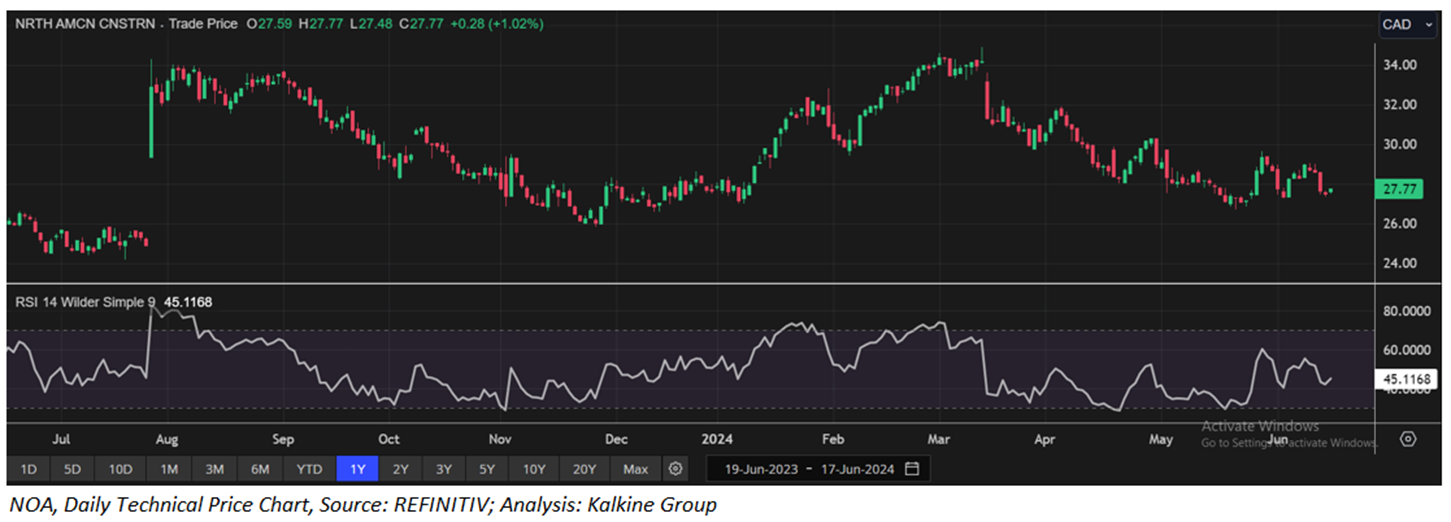
Task: Click the Apr month label on time axis
Action: pyautogui.click(x=1044, y=439)
